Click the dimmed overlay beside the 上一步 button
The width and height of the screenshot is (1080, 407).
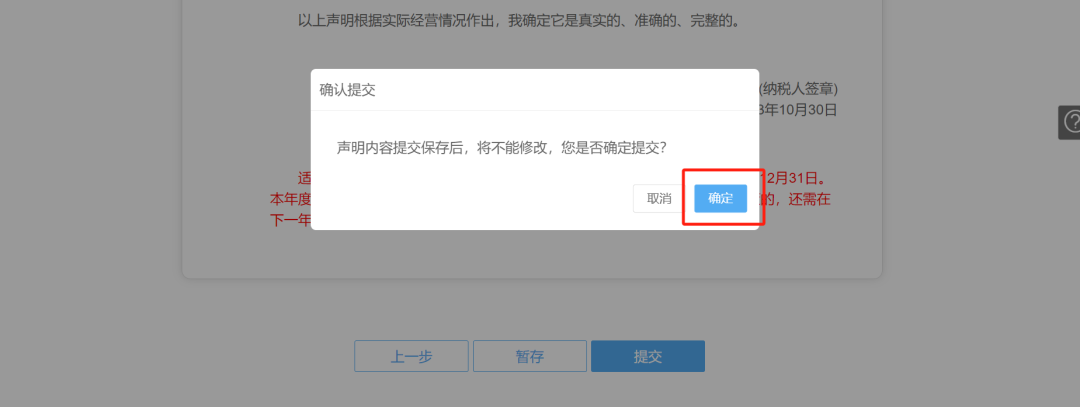276,356
